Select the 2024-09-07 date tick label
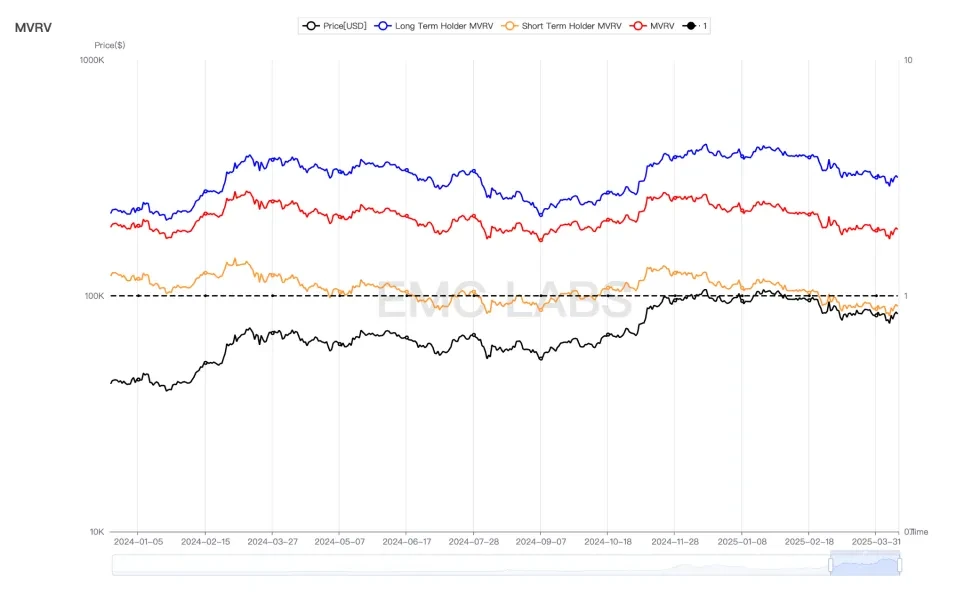The height and width of the screenshot is (602, 964). click(x=540, y=542)
